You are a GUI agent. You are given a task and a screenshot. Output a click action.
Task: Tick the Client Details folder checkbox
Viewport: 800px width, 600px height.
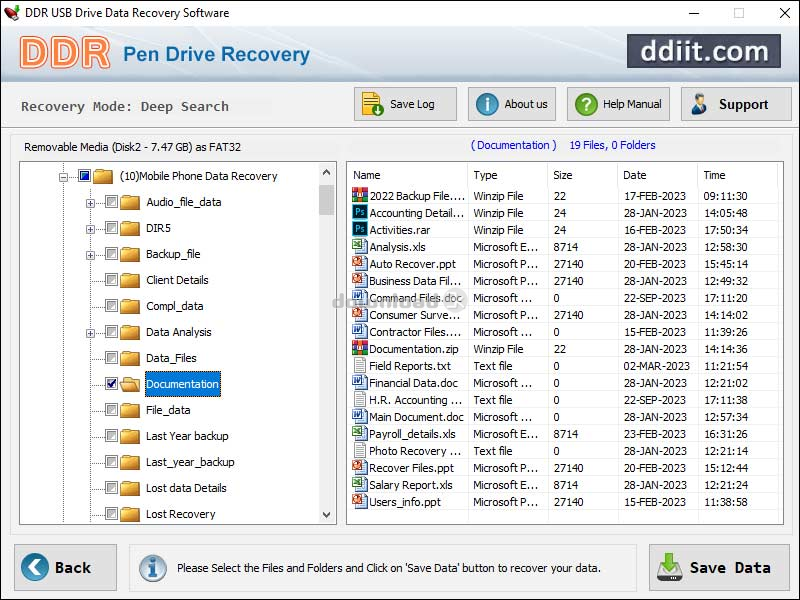click(111, 280)
